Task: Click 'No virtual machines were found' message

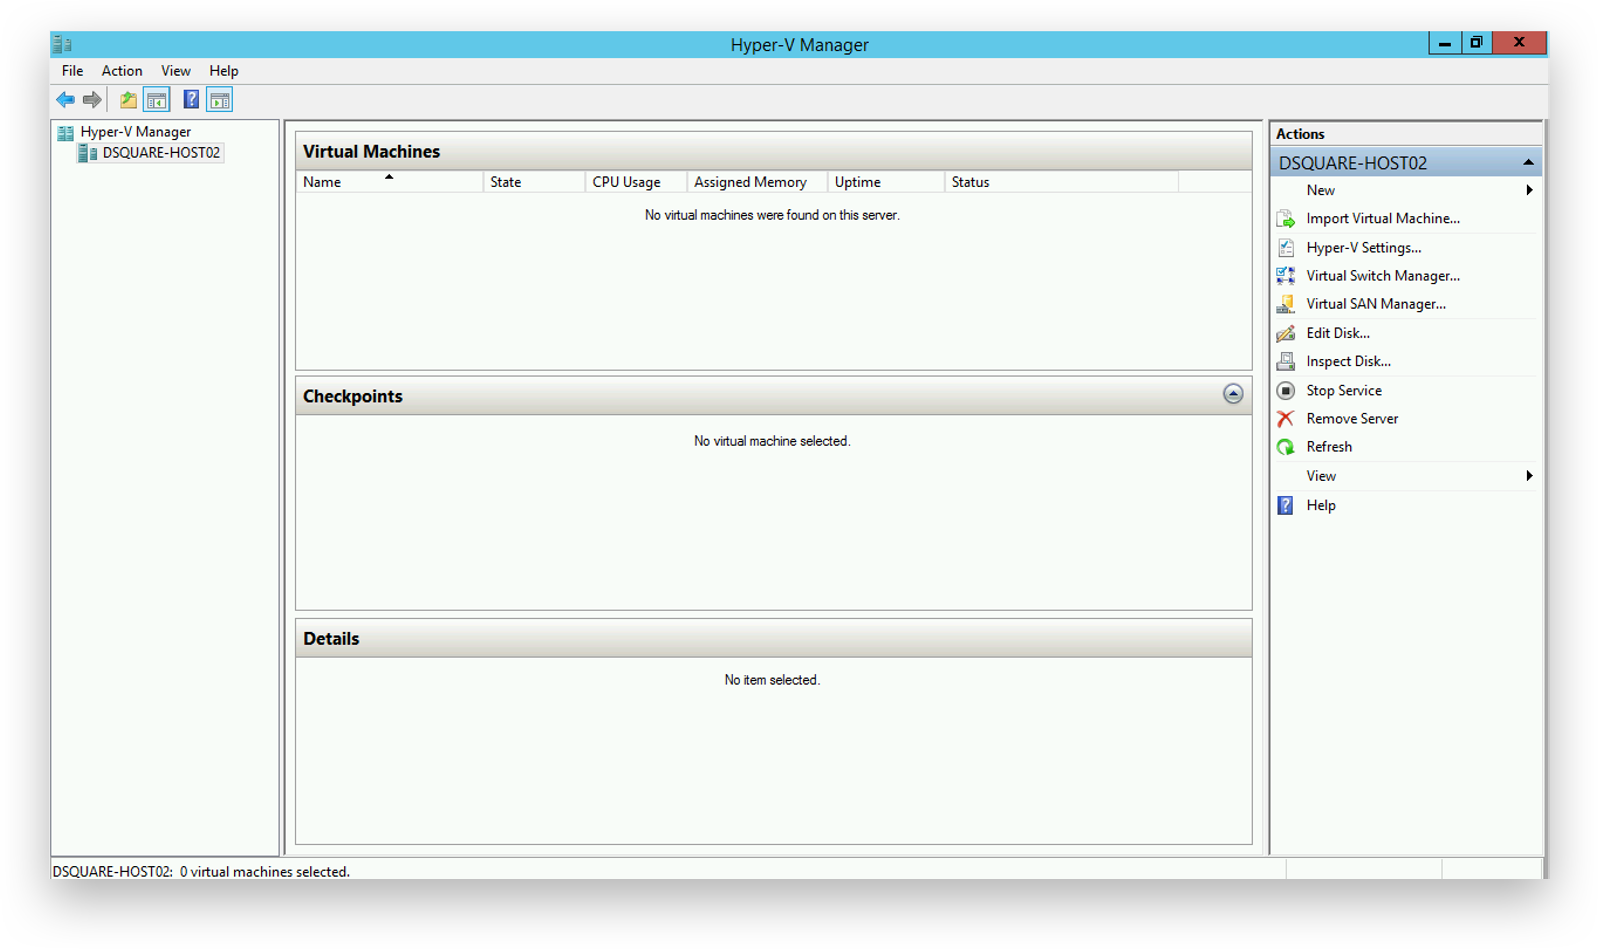Action: point(772,216)
